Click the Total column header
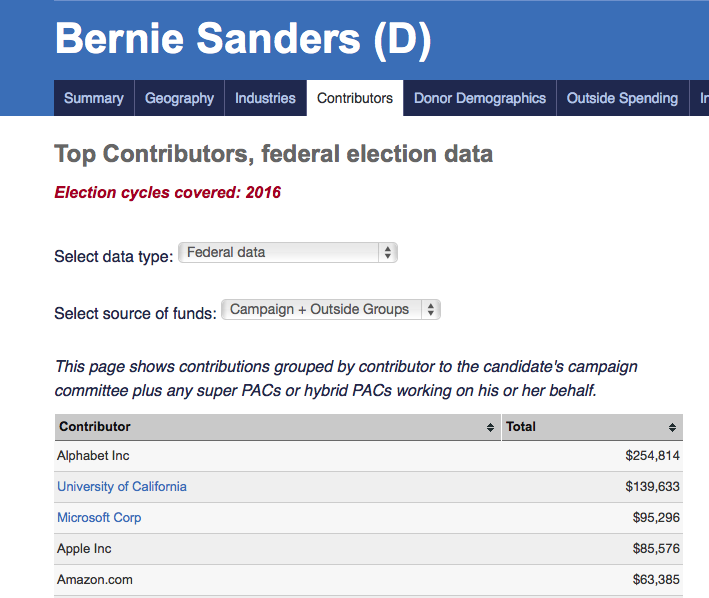This screenshot has width=709, height=598. (521, 427)
